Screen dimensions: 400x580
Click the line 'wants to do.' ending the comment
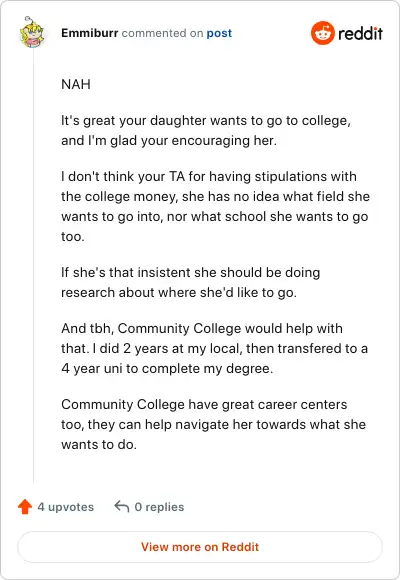click(99, 444)
